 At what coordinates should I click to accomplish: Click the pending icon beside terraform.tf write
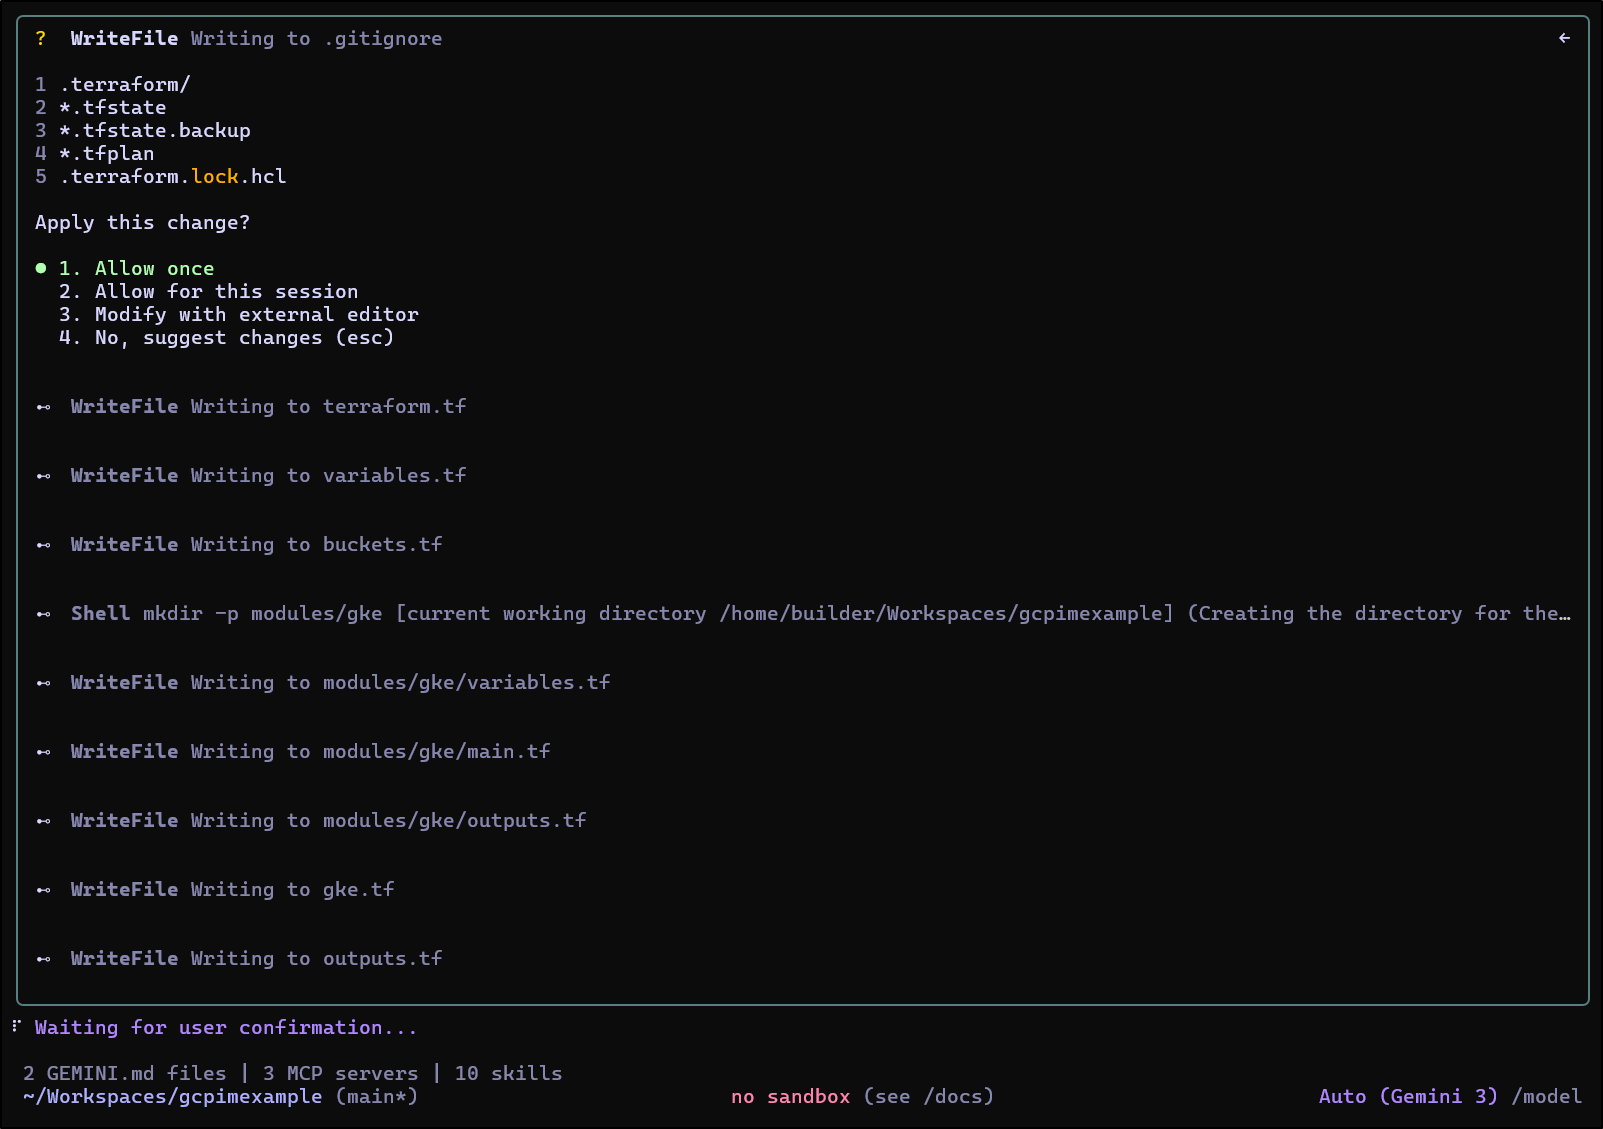click(43, 407)
